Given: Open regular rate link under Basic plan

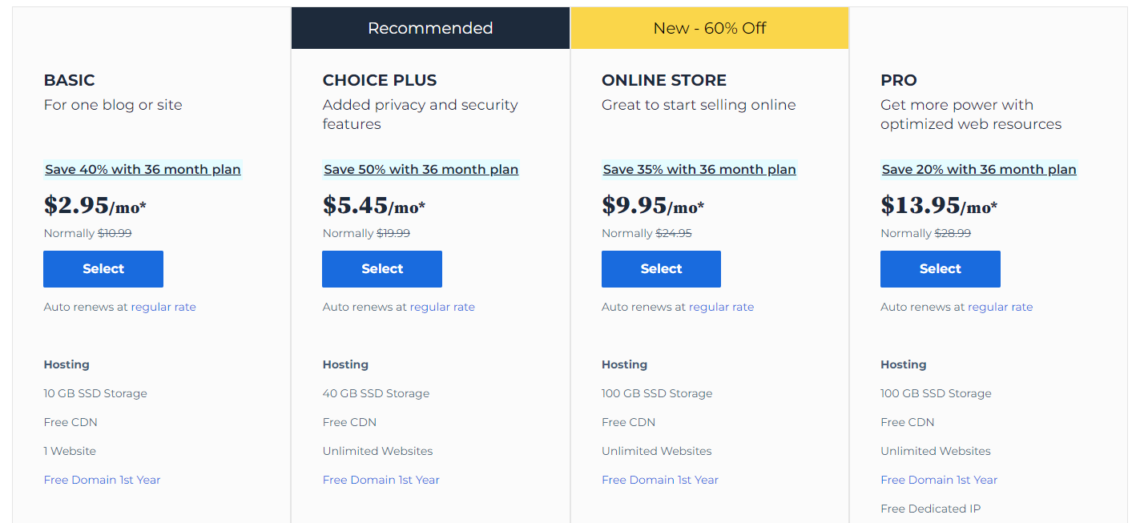Looking at the screenshot, I should tap(163, 307).
